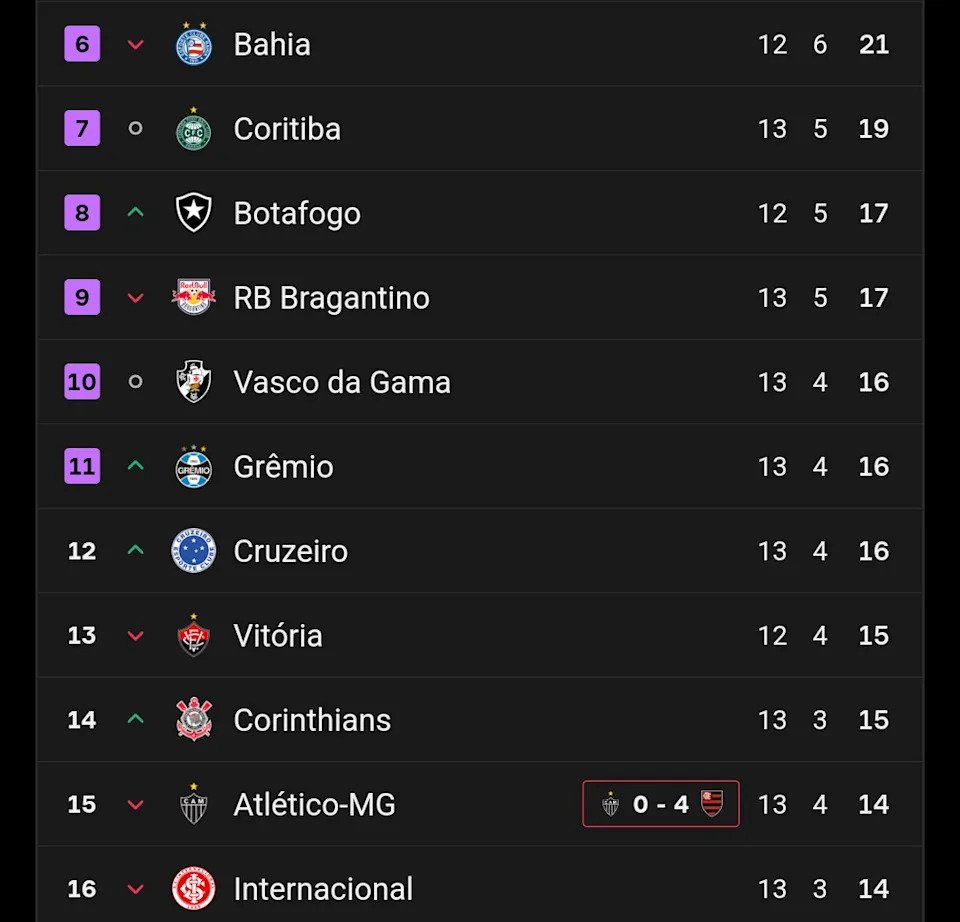Click the red down arrow beside Bahia
960x922 pixels.
[x=136, y=45]
